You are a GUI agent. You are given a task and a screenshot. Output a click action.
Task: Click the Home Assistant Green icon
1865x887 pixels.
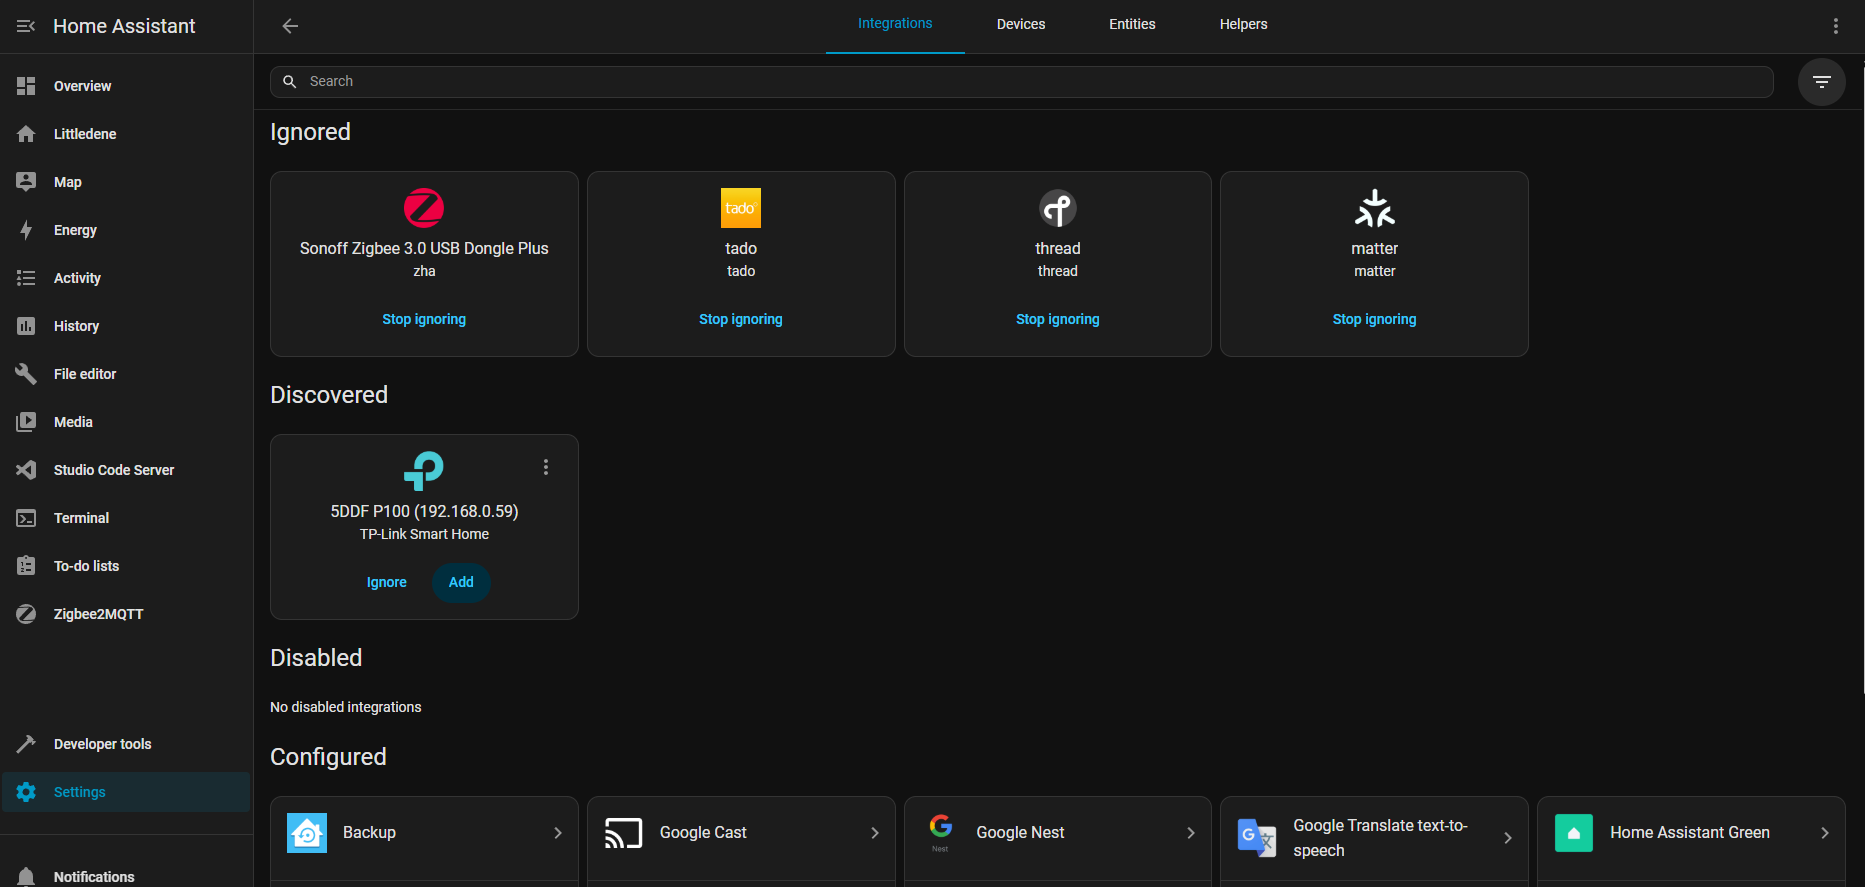[1574, 833]
